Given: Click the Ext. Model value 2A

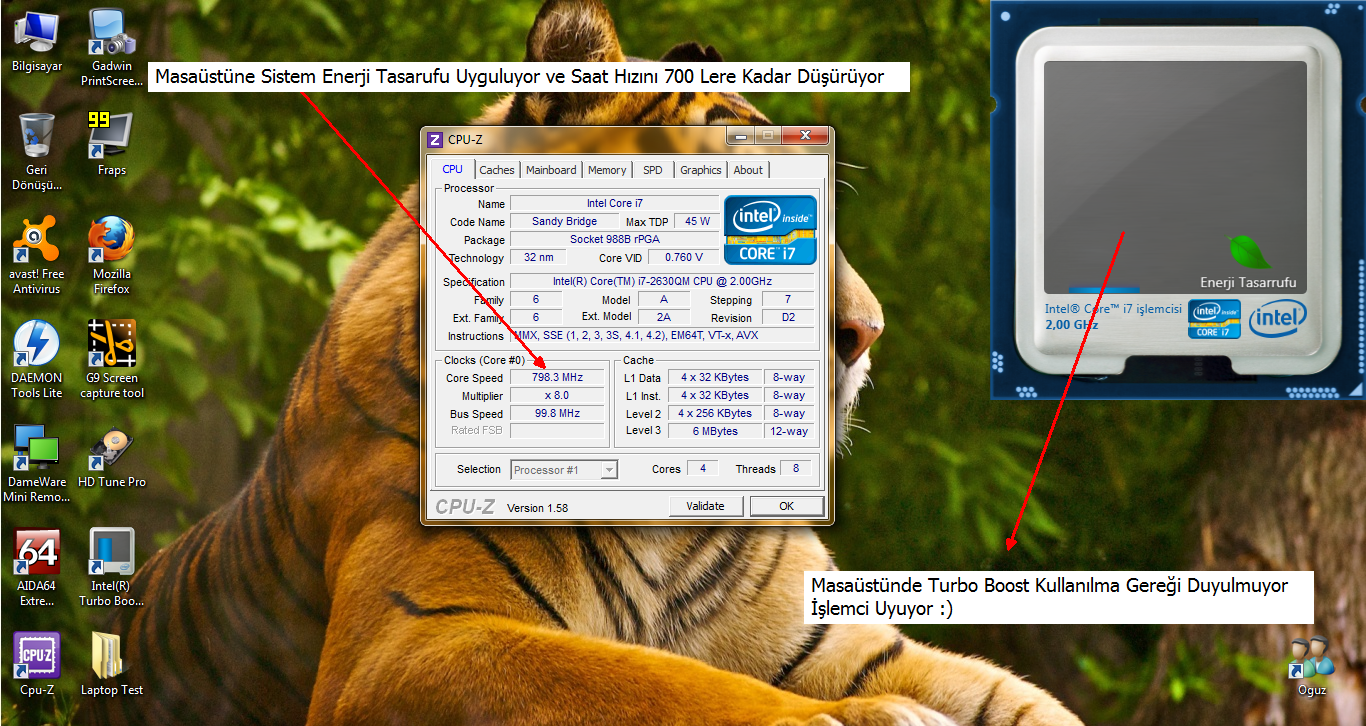Looking at the screenshot, I should click(x=663, y=318).
